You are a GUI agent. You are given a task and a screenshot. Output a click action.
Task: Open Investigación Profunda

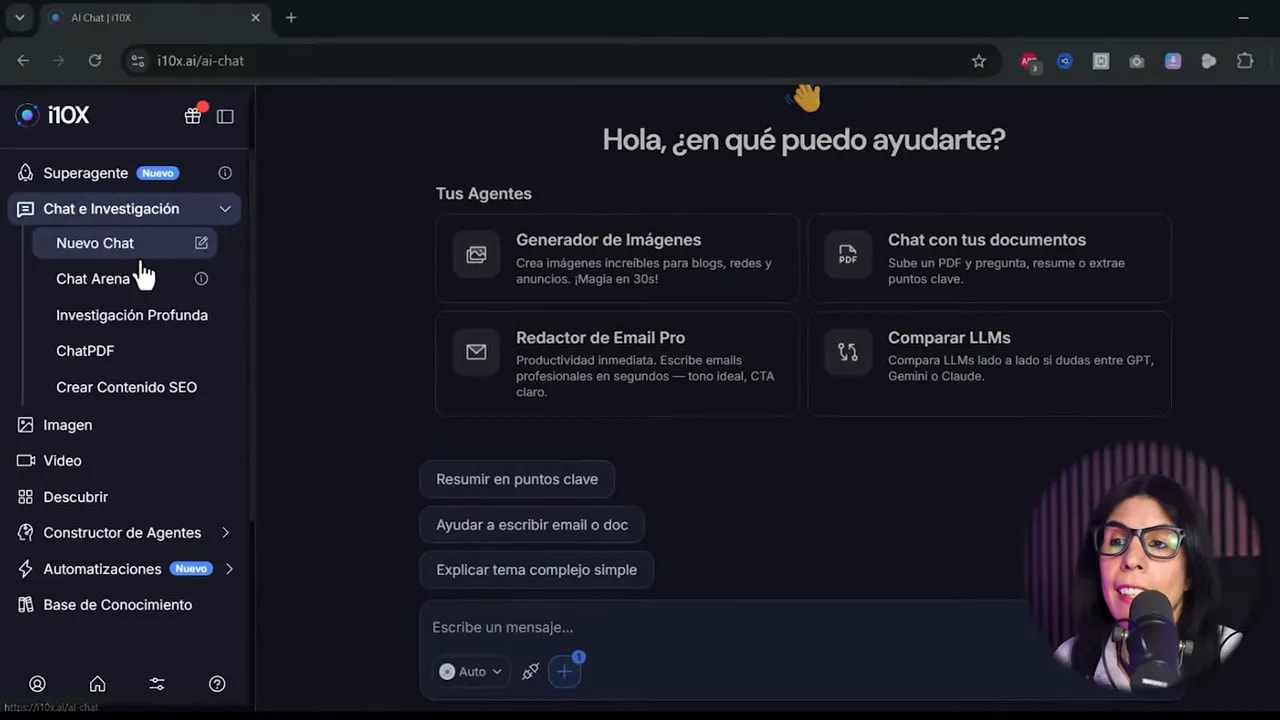click(x=132, y=315)
